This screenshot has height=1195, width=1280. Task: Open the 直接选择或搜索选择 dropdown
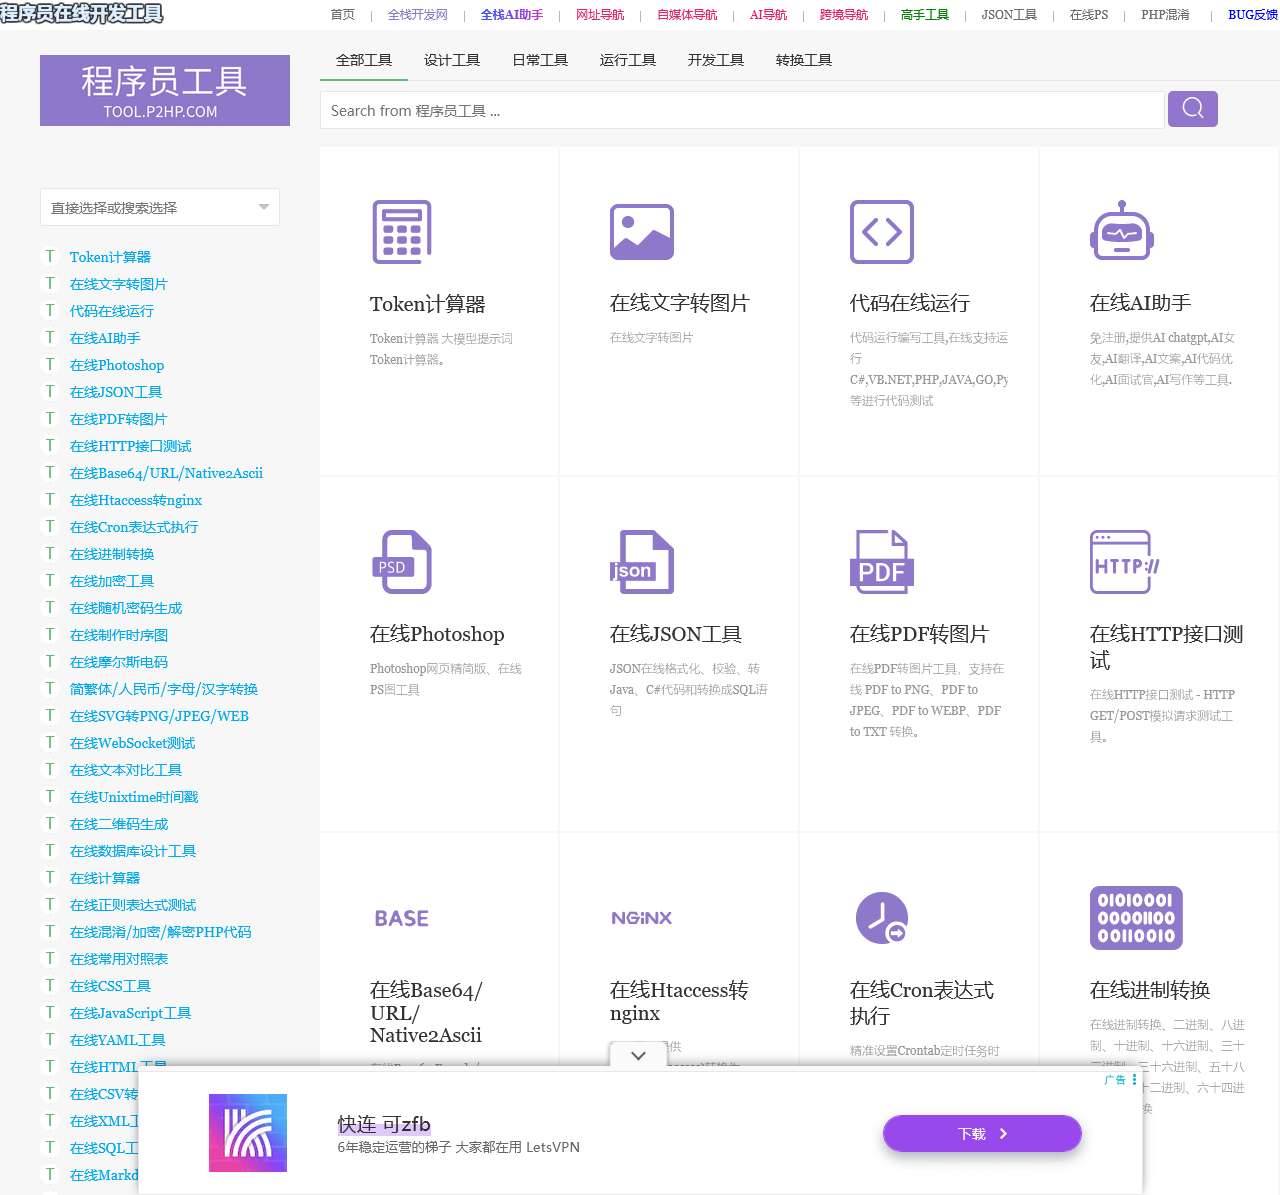[160, 208]
